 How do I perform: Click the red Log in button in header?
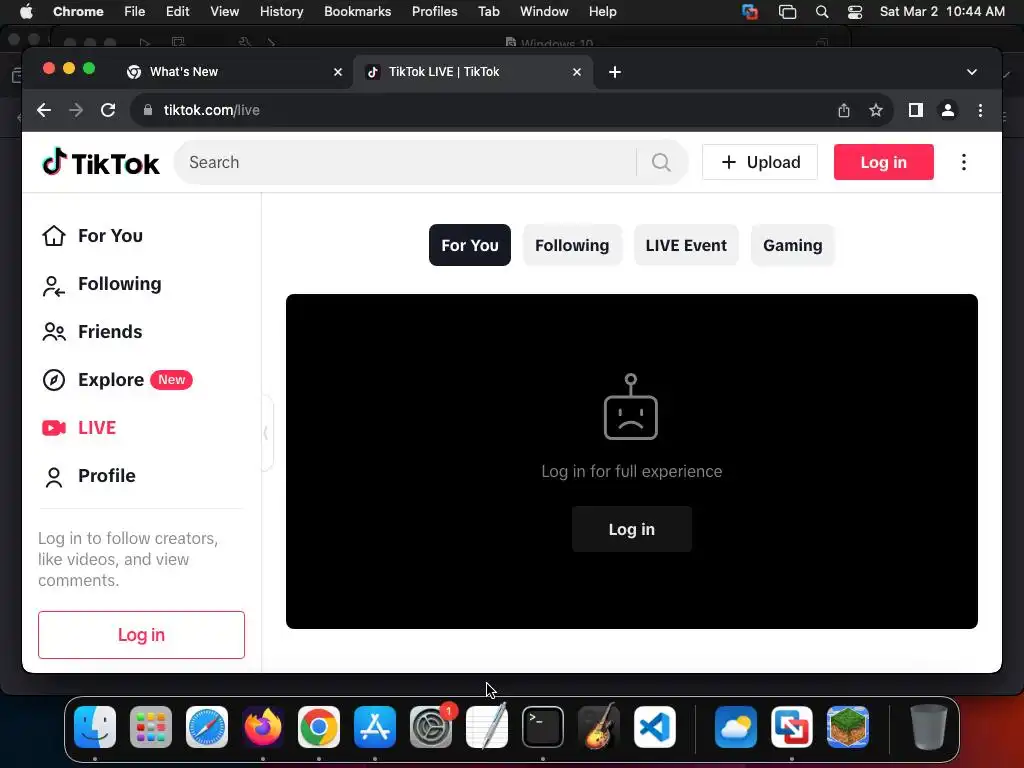coord(883,162)
